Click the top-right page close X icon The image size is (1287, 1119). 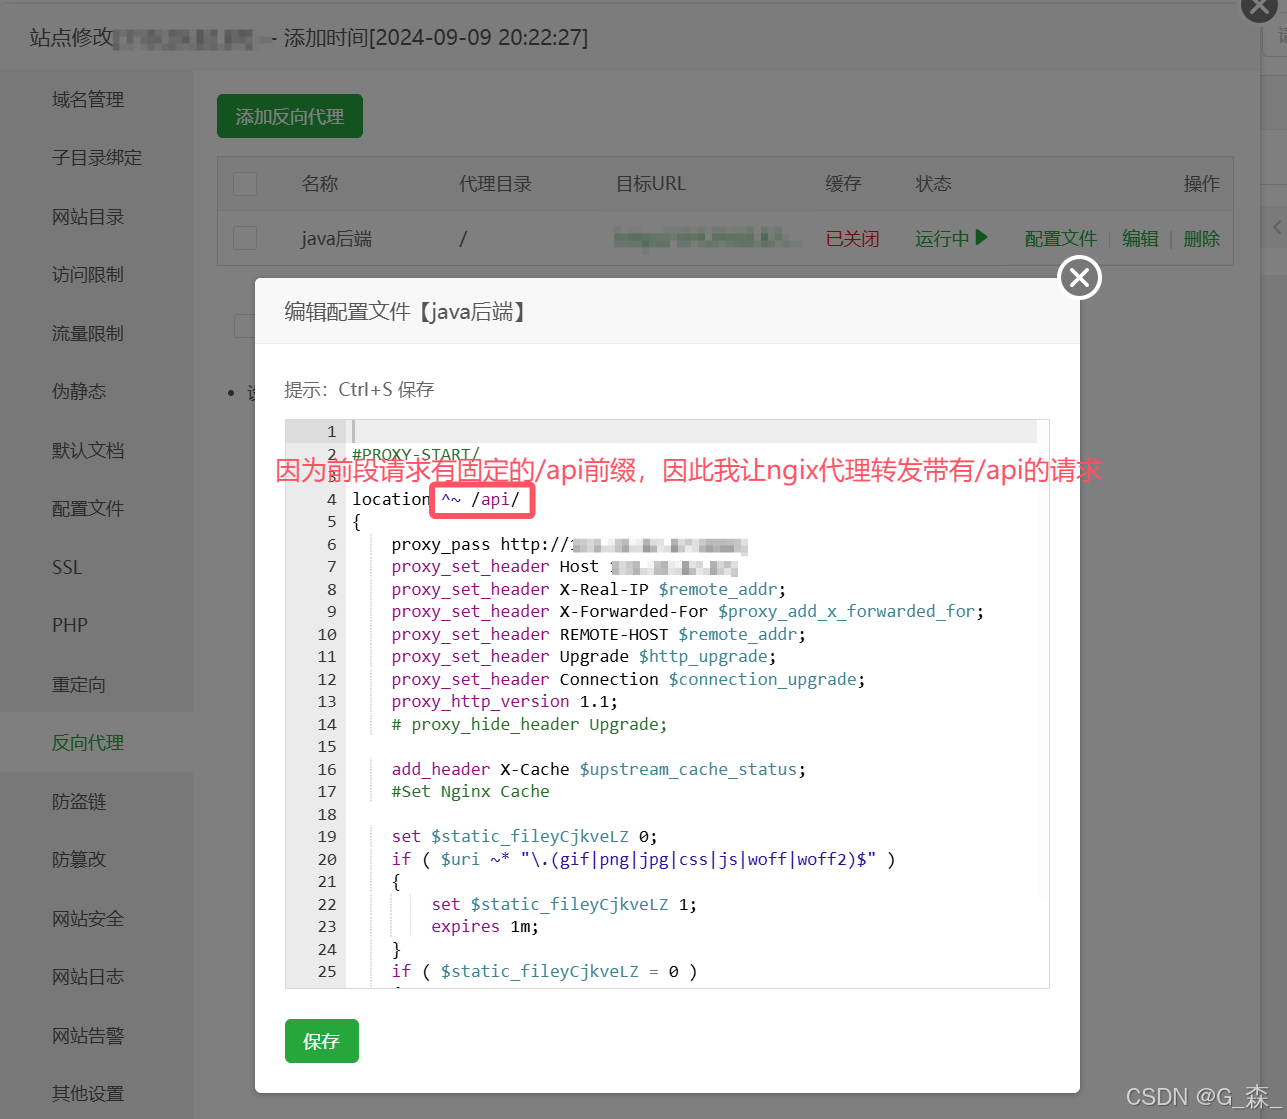click(x=1257, y=10)
